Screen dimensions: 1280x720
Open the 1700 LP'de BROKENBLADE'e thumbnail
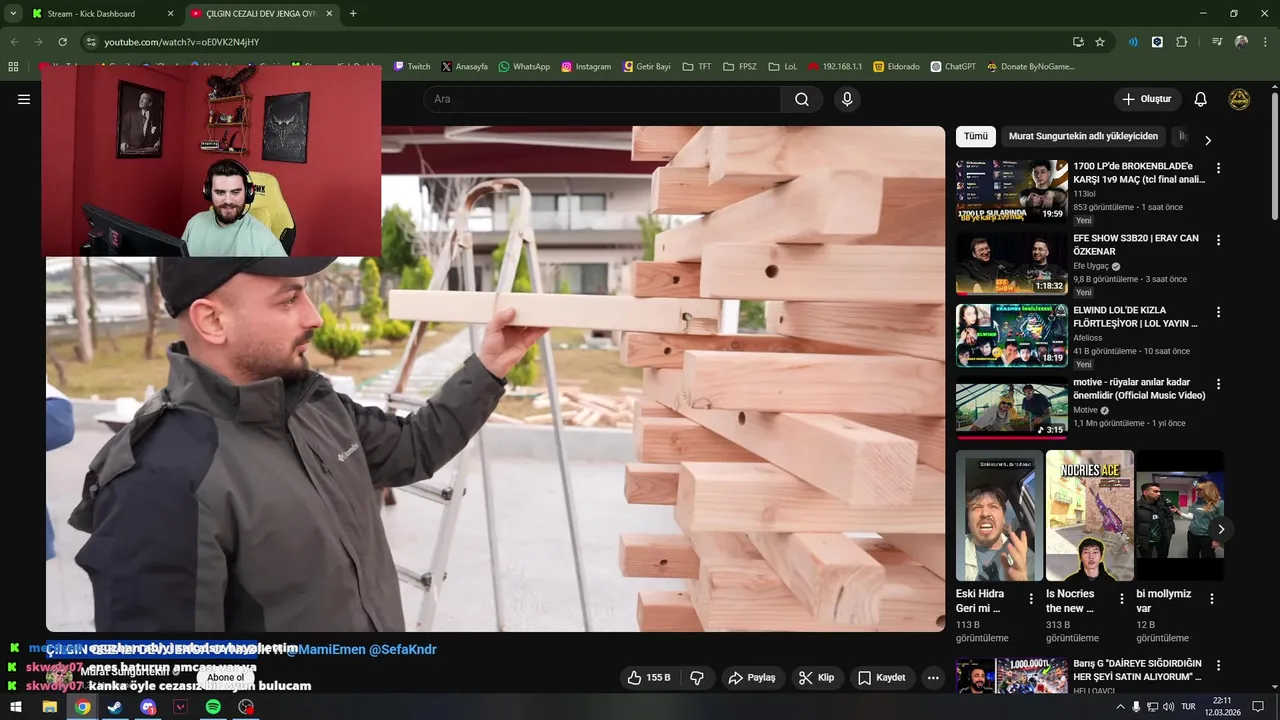(1011, 190)
